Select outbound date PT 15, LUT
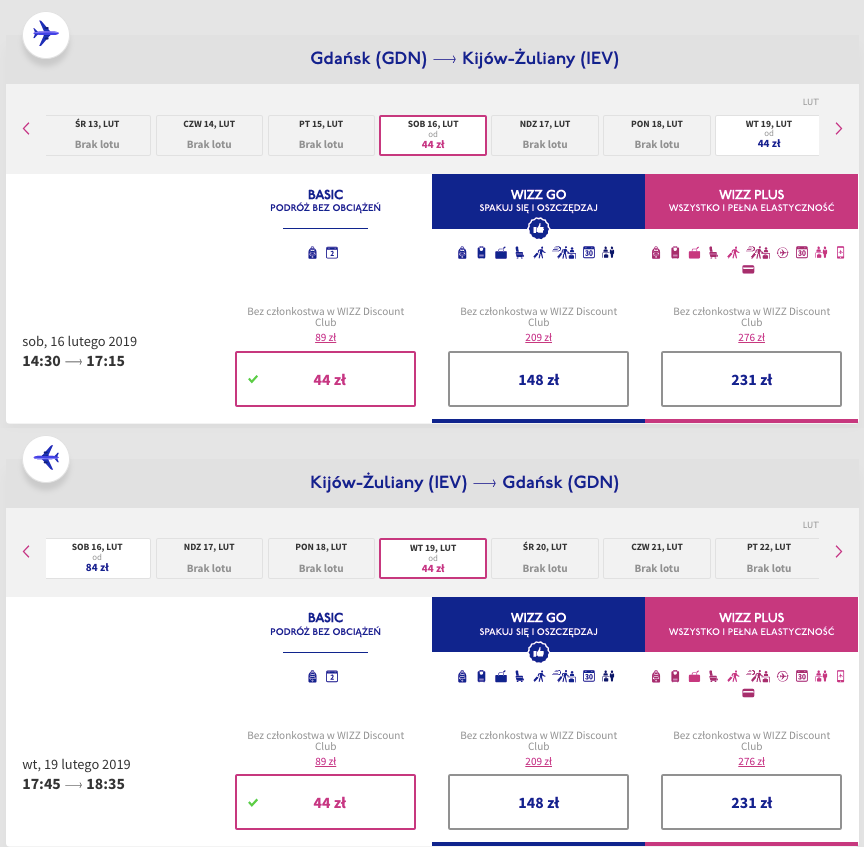The width and height of the screenshot is (864, 847). click(x=321, y=135)
